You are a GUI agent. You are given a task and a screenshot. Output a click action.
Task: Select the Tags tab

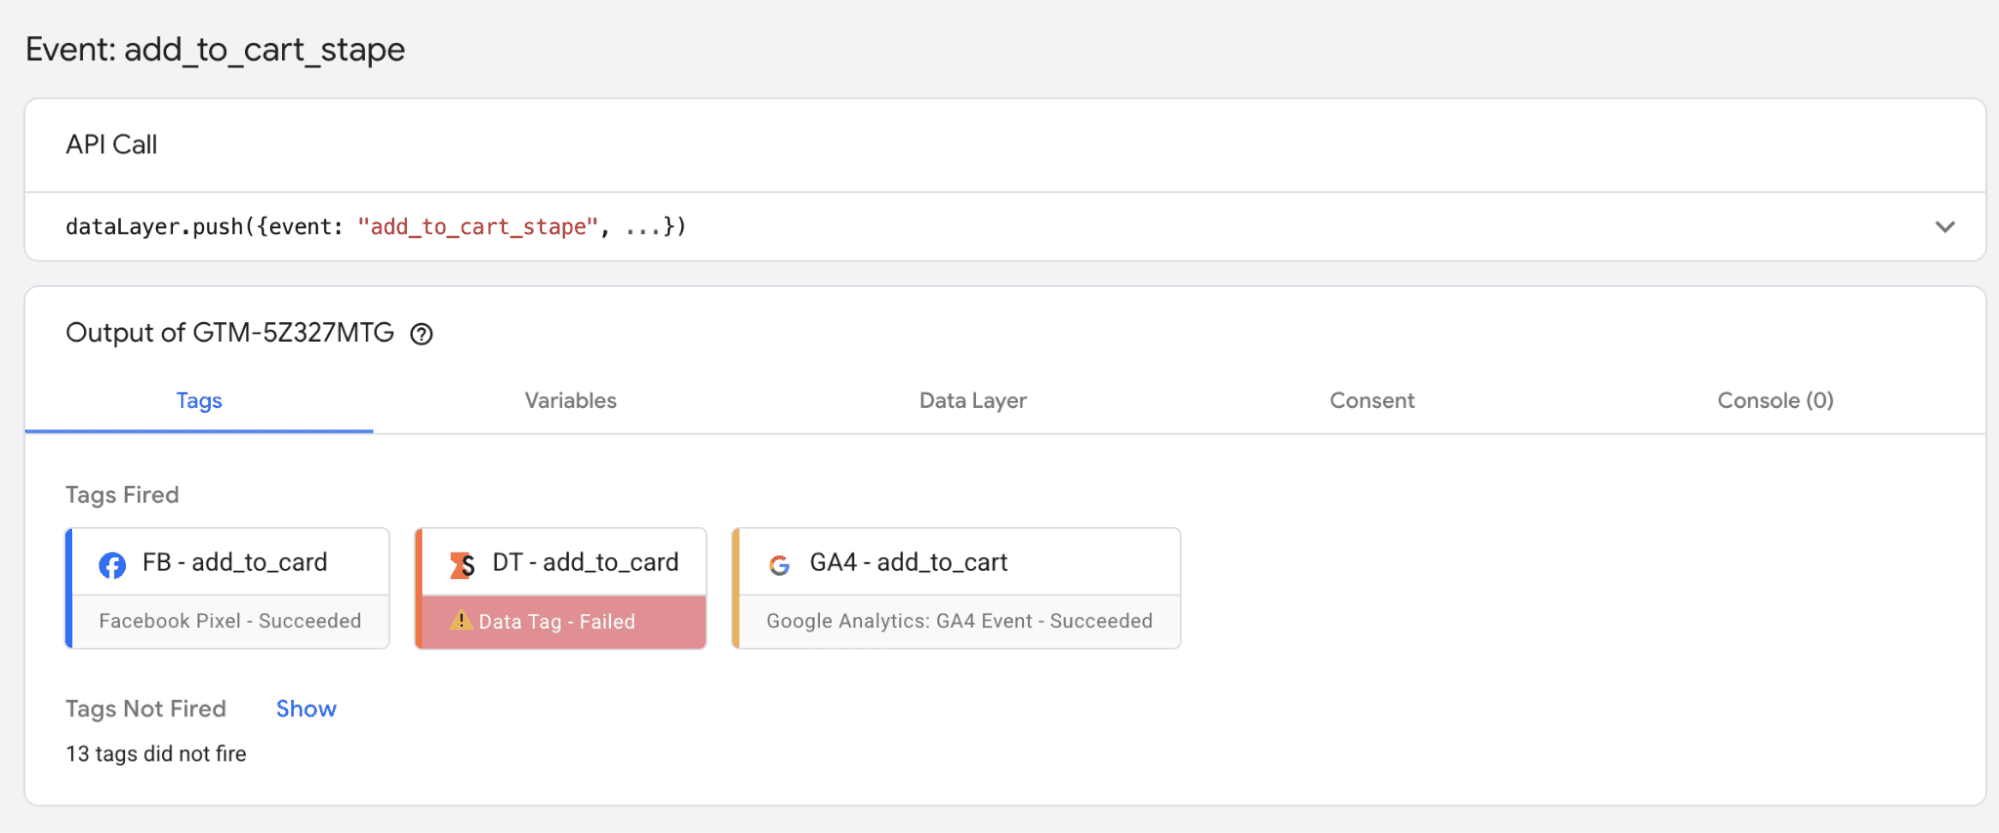pos(199,401)
